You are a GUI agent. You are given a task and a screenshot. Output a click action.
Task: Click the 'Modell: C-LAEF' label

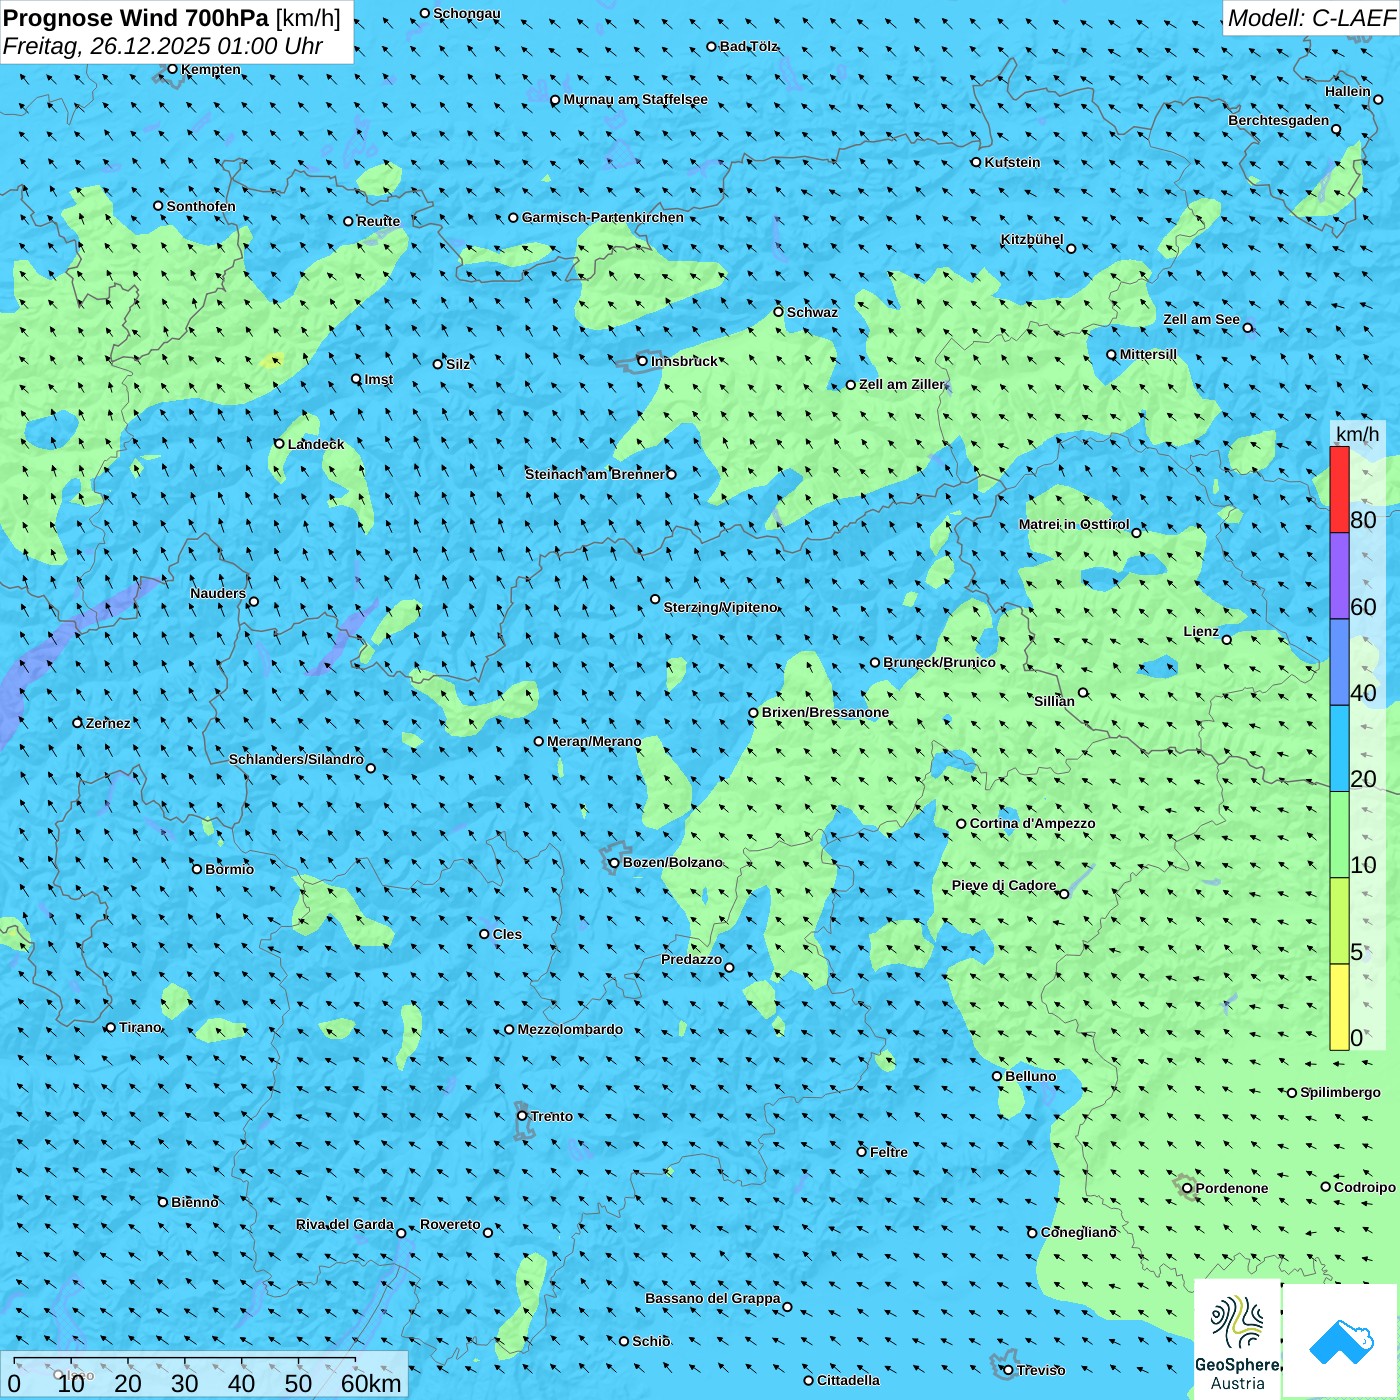pos(1311,17)
